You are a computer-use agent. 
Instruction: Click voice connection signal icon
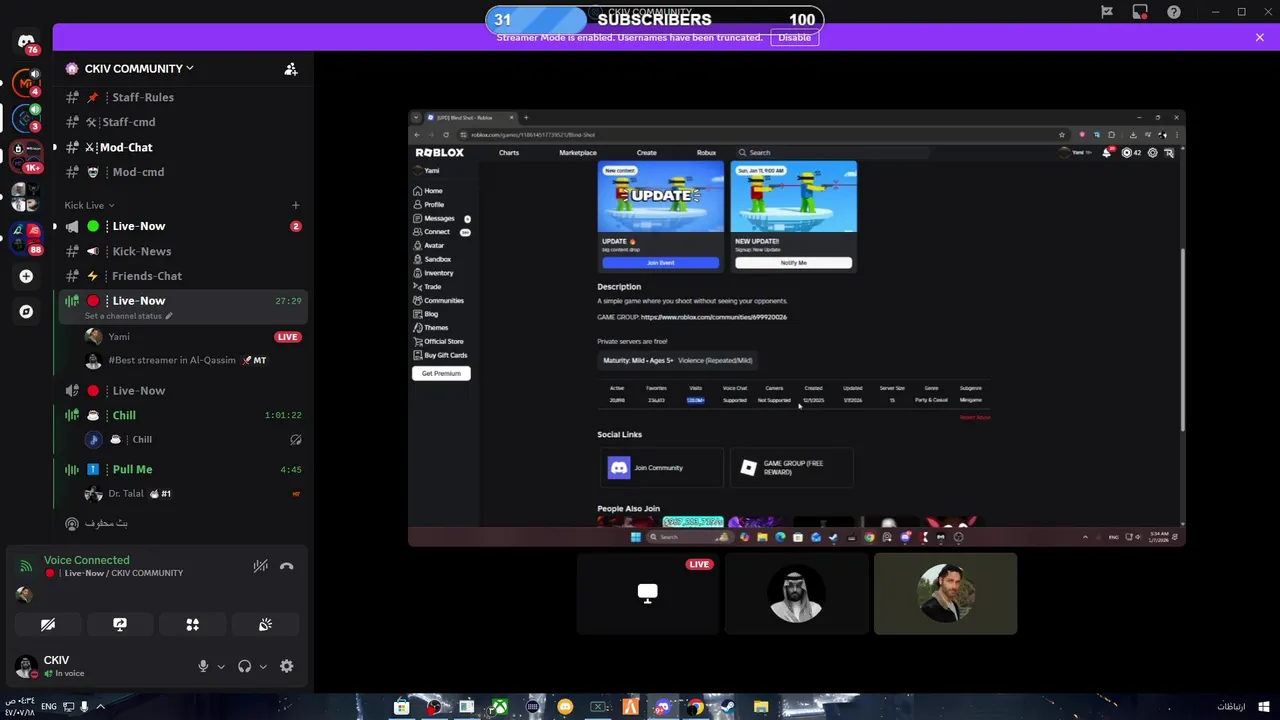pyautogui.click(x=26, y=566)
